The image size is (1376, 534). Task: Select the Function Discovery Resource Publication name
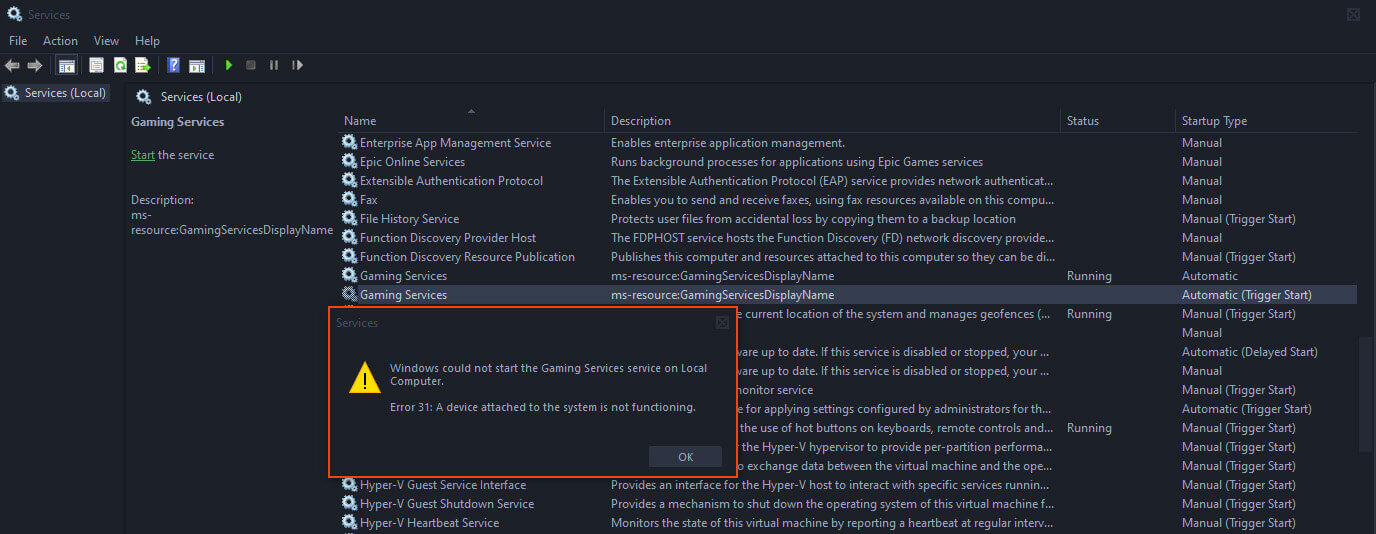[x=467, y=257]
